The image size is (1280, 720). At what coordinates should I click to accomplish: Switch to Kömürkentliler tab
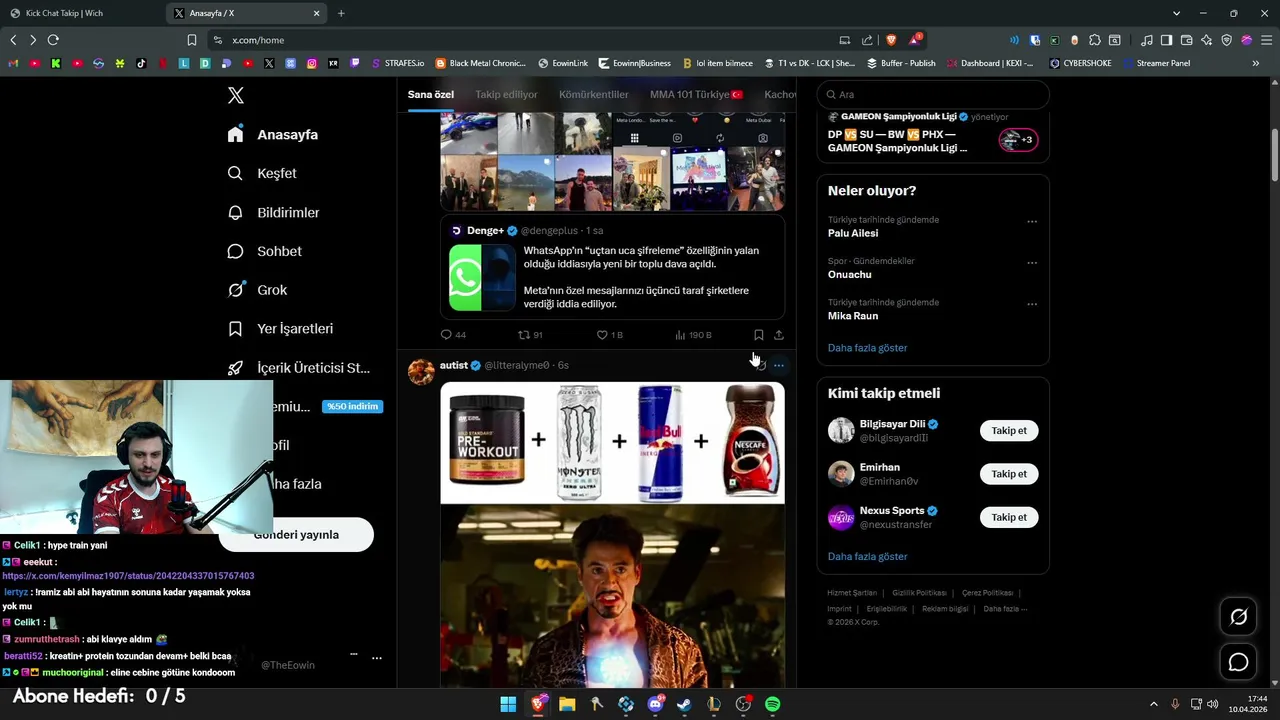594,94
